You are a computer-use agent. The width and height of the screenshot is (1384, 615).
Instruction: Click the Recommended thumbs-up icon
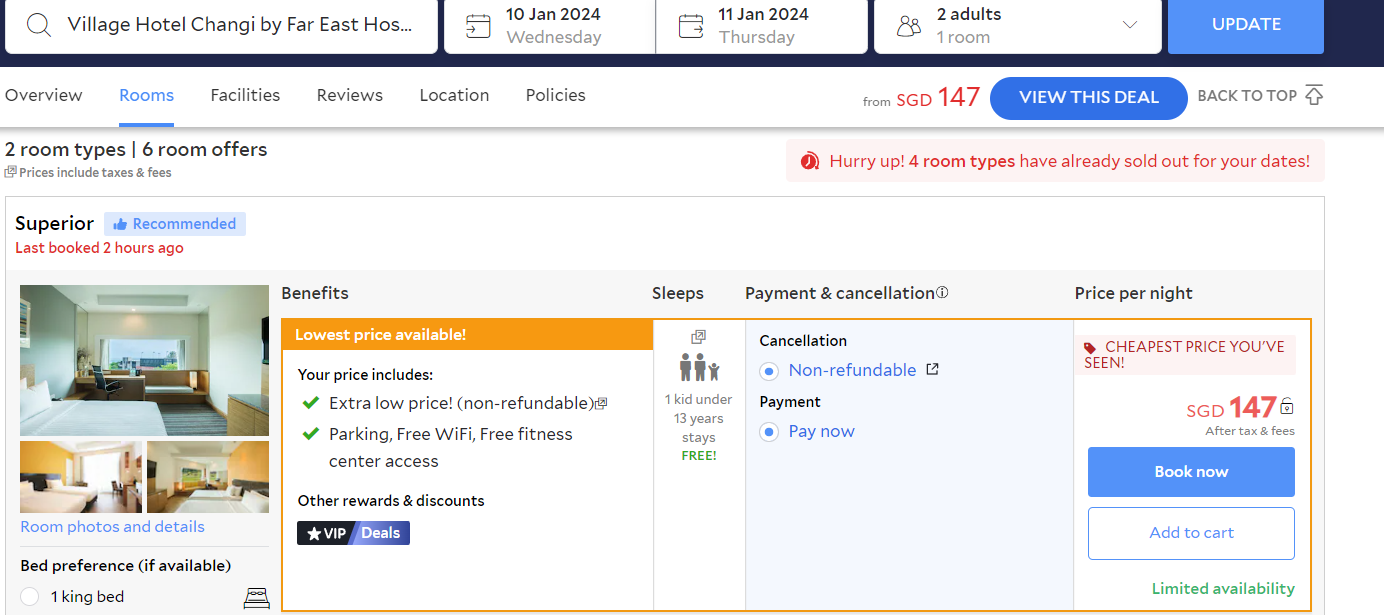[x=120, y=224]
